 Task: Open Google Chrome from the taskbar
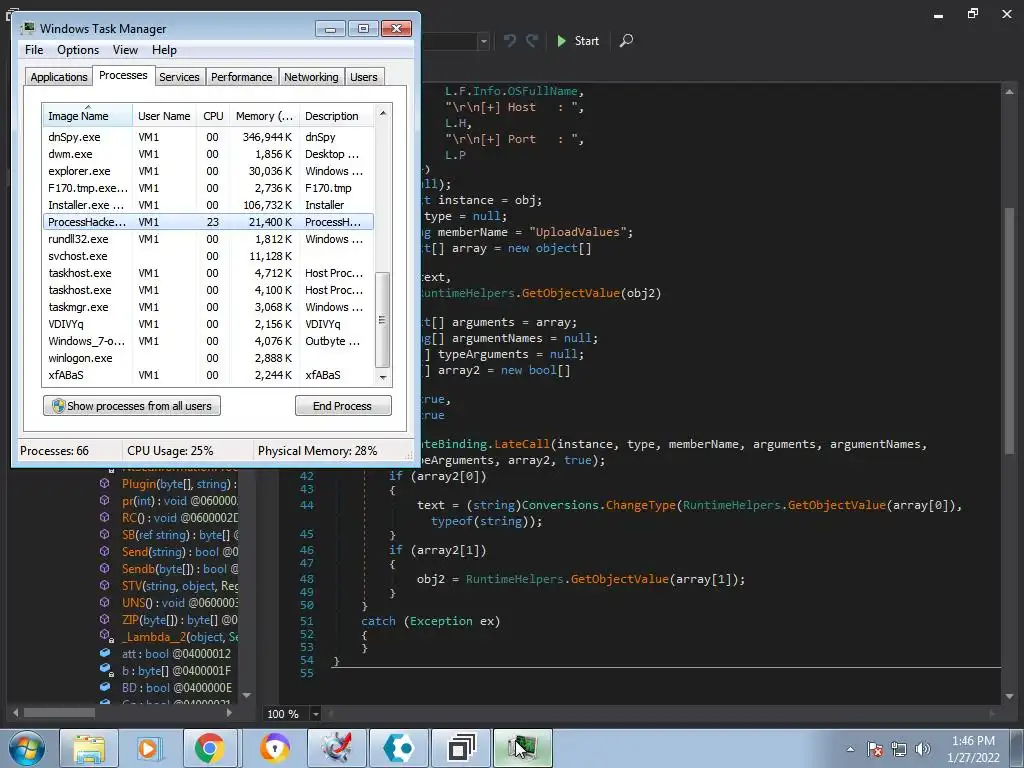pyautogui.click(x=210, y=748)
